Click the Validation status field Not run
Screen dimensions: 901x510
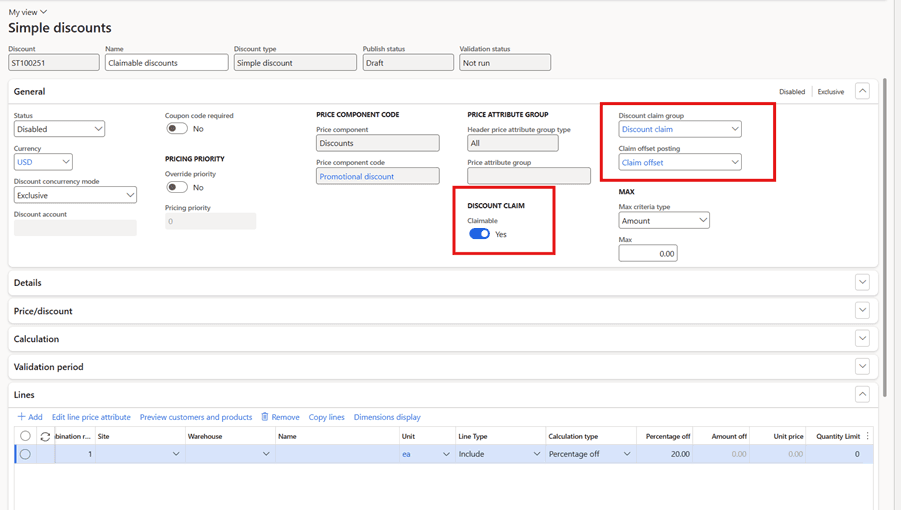[x=505, y=63]
